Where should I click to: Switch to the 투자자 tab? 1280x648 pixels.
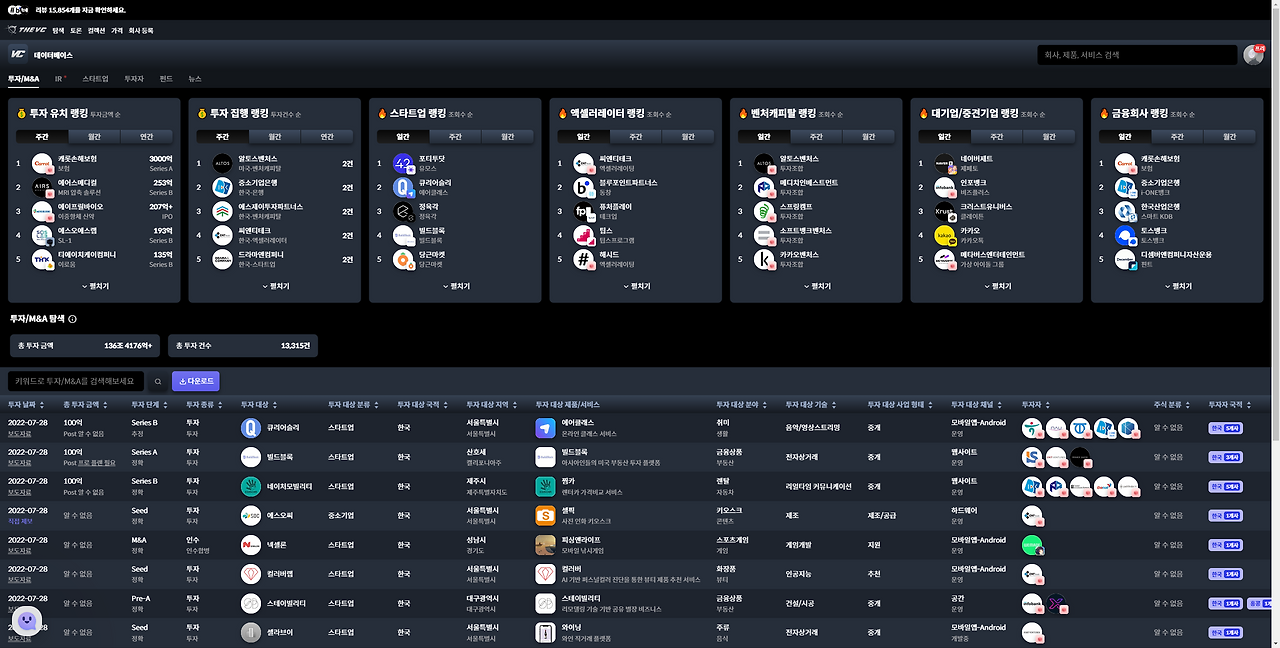click(x=134, y=78)
